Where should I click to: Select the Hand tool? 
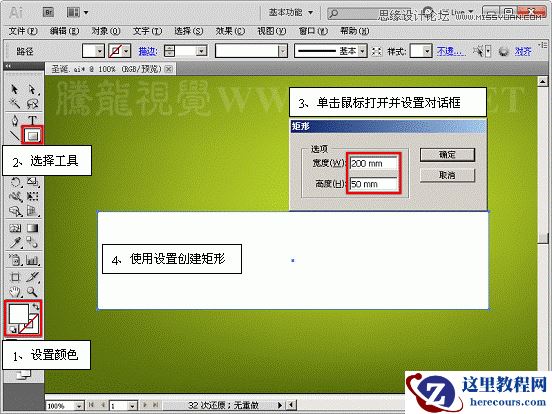[15, 291]
